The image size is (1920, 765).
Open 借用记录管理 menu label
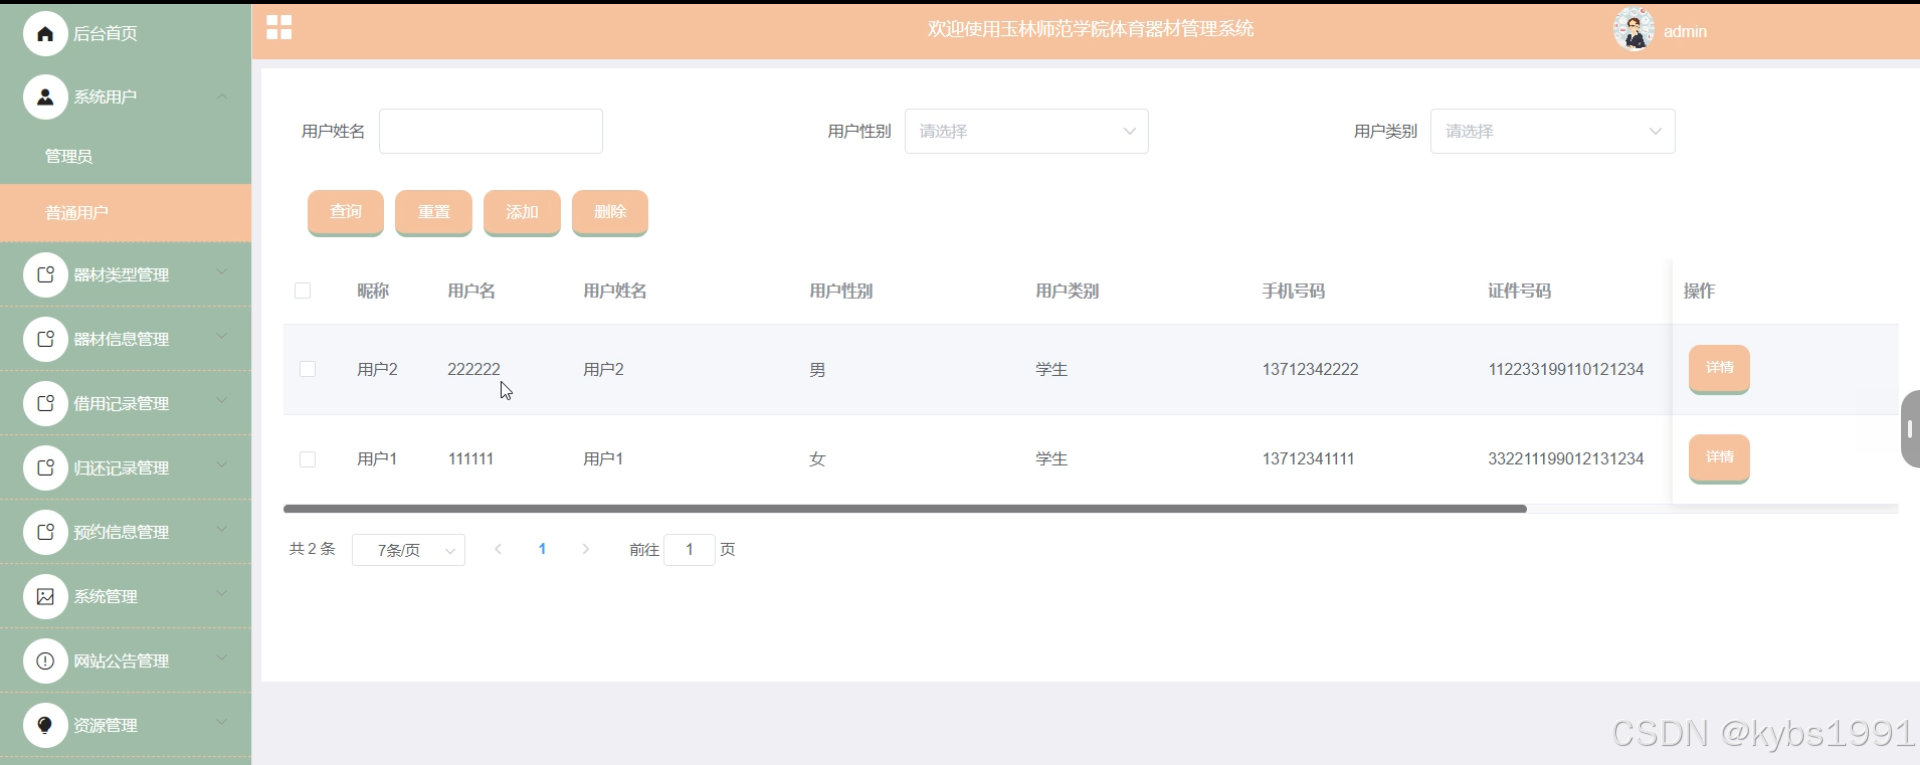[121, 404]
